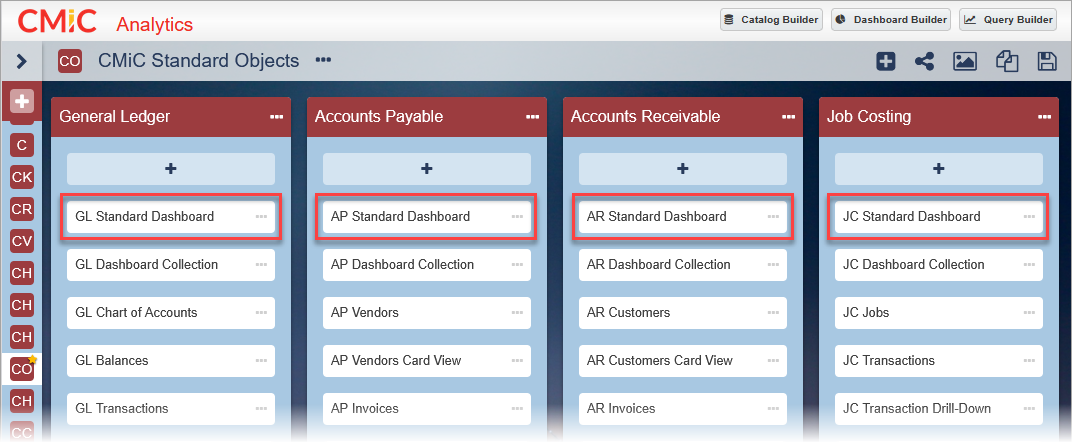Open GL Balances item
Screen dimensions: 1072x443
pos(171,360)
